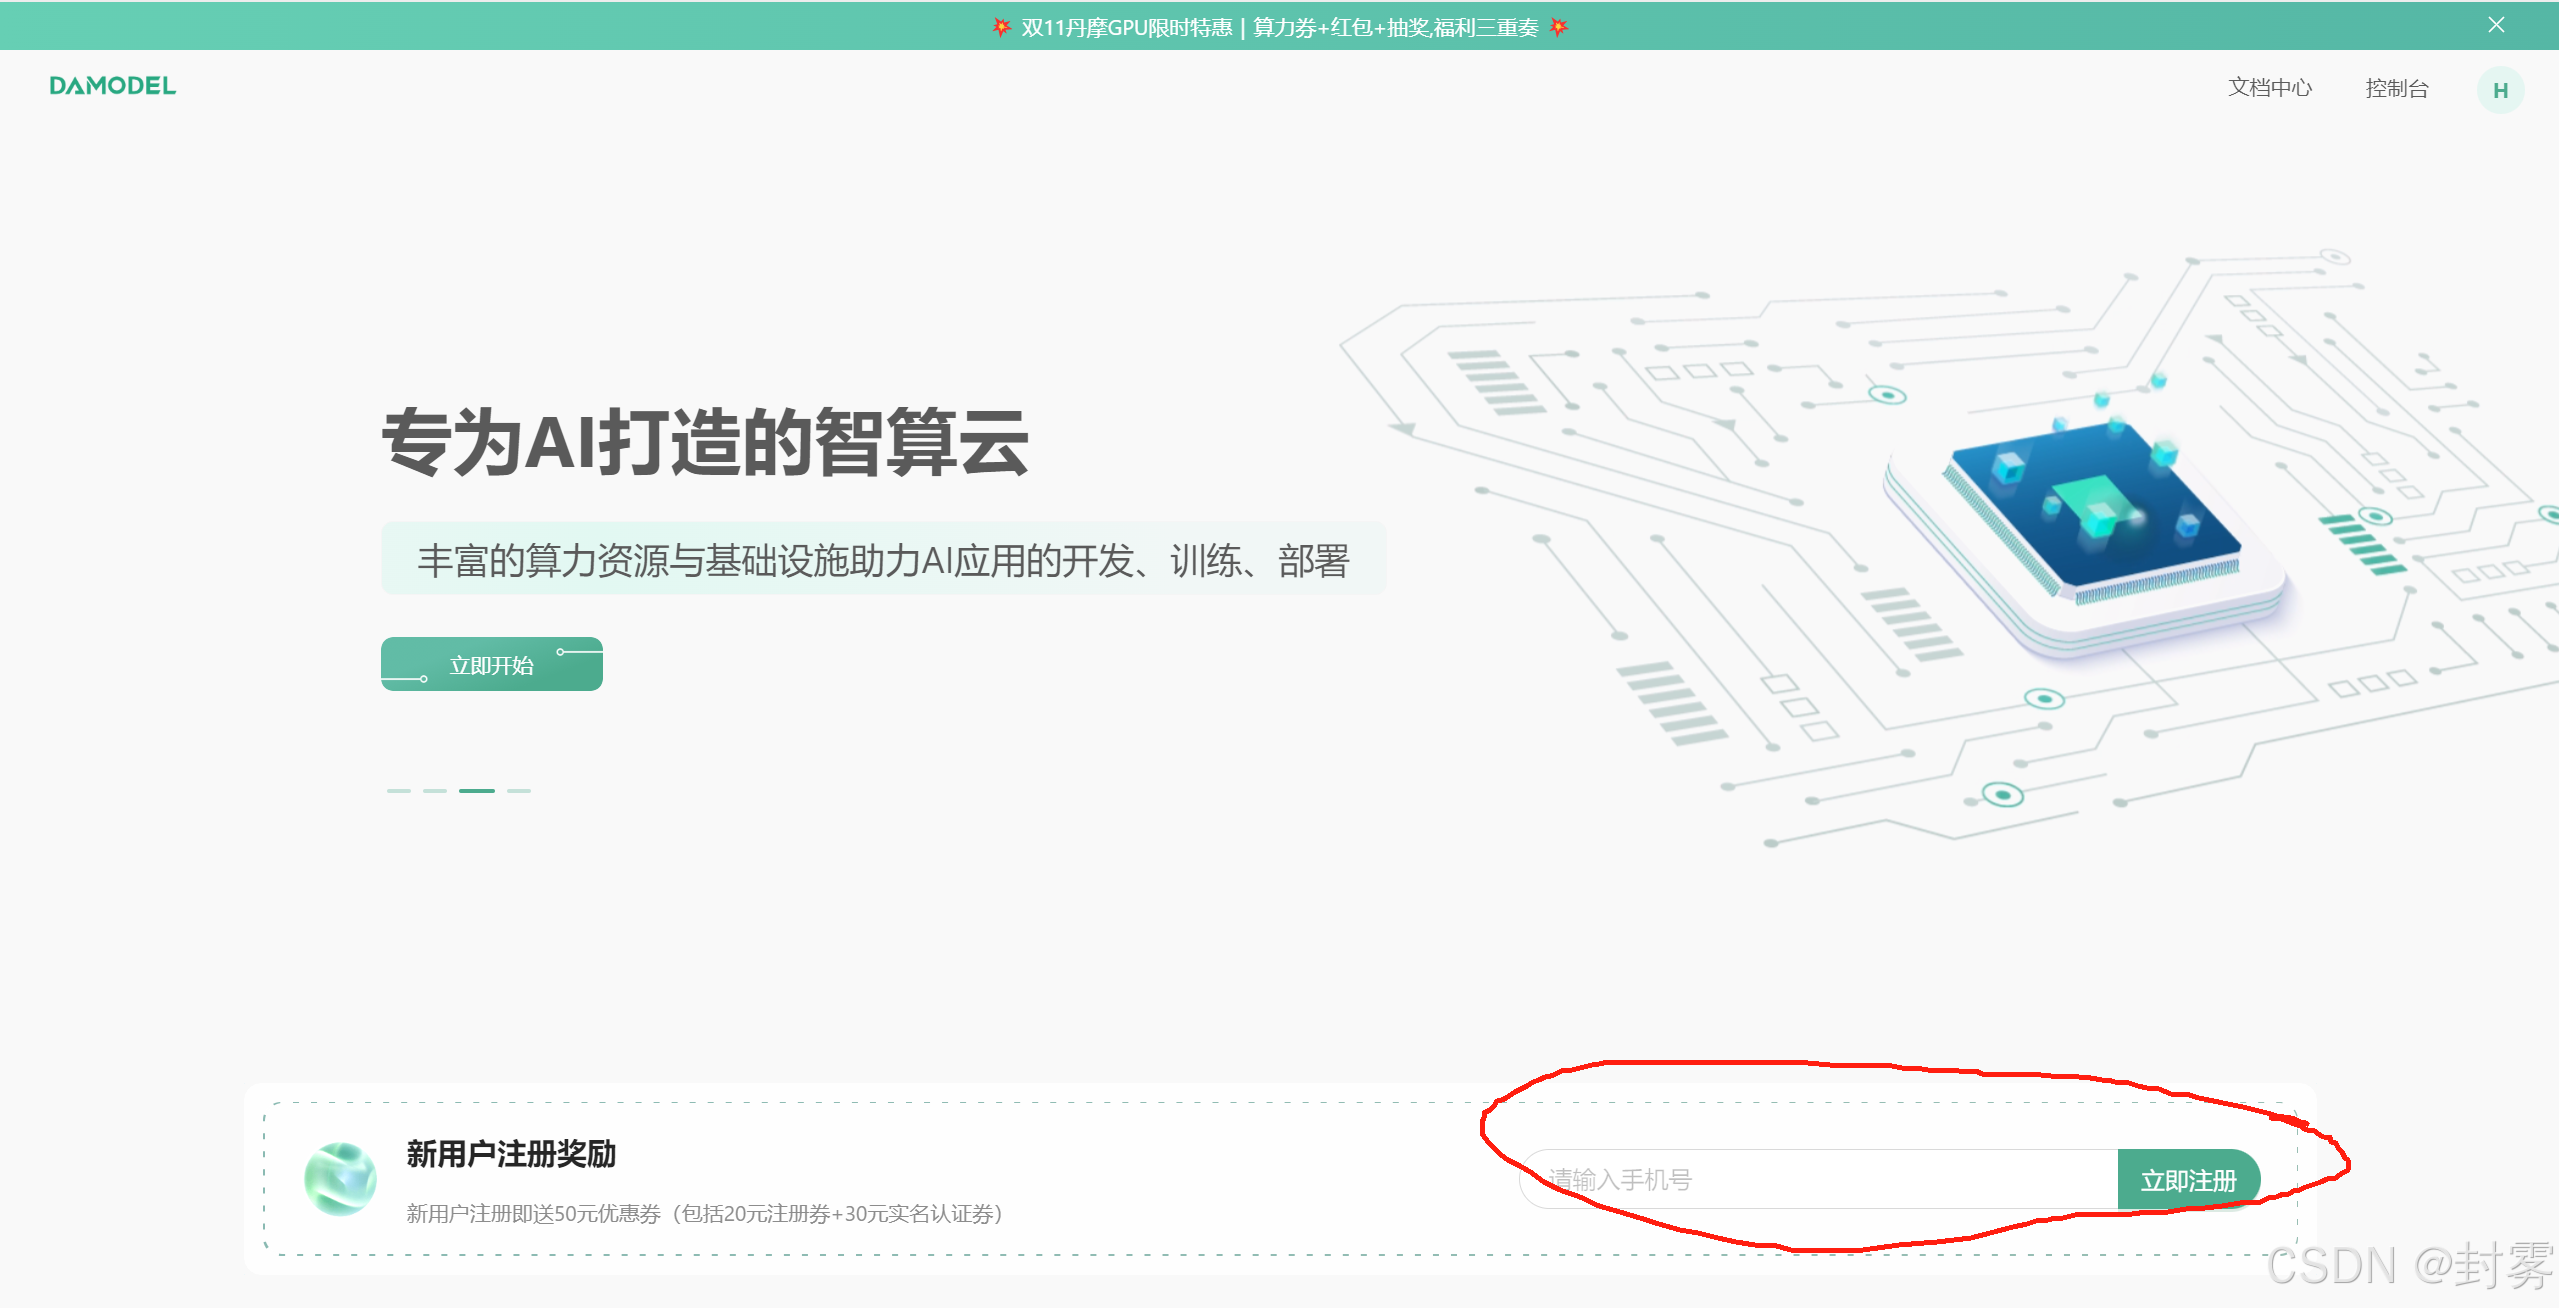Open the user avatar H menu
The image size is (2559, 1308).
click(x=2499, y=91)
